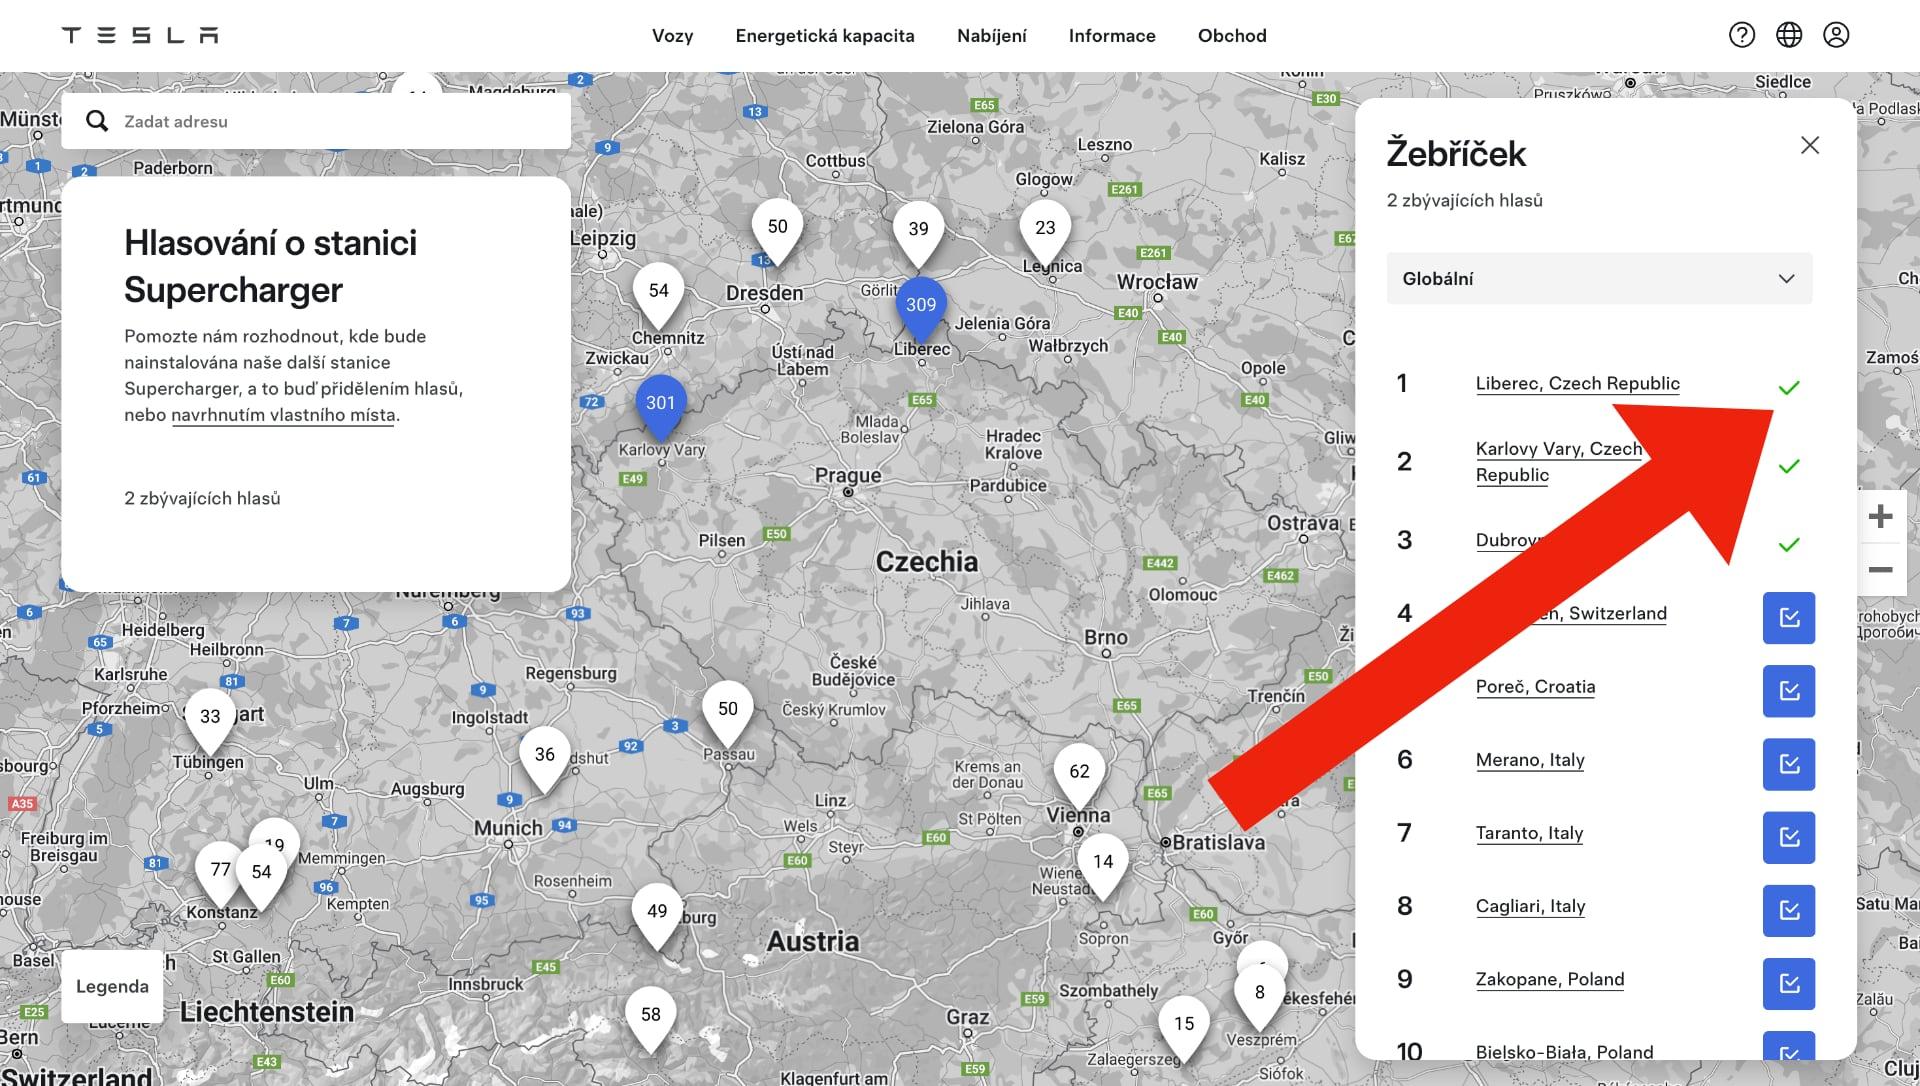Image resolution: width=1920 pixels, height=1086 pixels.
Task: Open the Informace menu
Action: [1112, 36]
